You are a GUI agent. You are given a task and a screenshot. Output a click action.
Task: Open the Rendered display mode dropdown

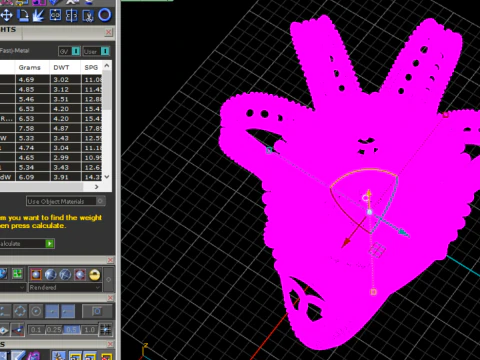(65, 287)
